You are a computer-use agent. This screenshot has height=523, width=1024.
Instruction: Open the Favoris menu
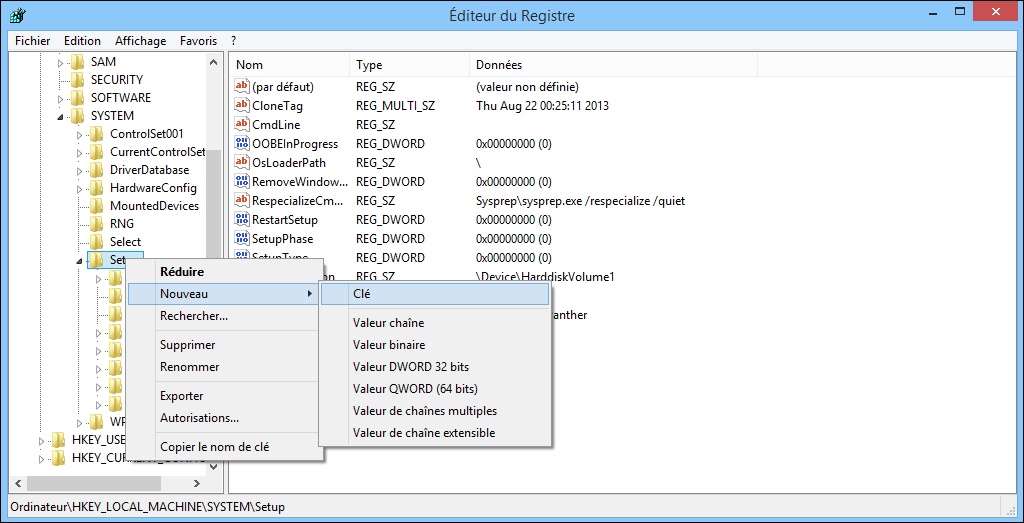pyautogui.click(x=199, y=40)
